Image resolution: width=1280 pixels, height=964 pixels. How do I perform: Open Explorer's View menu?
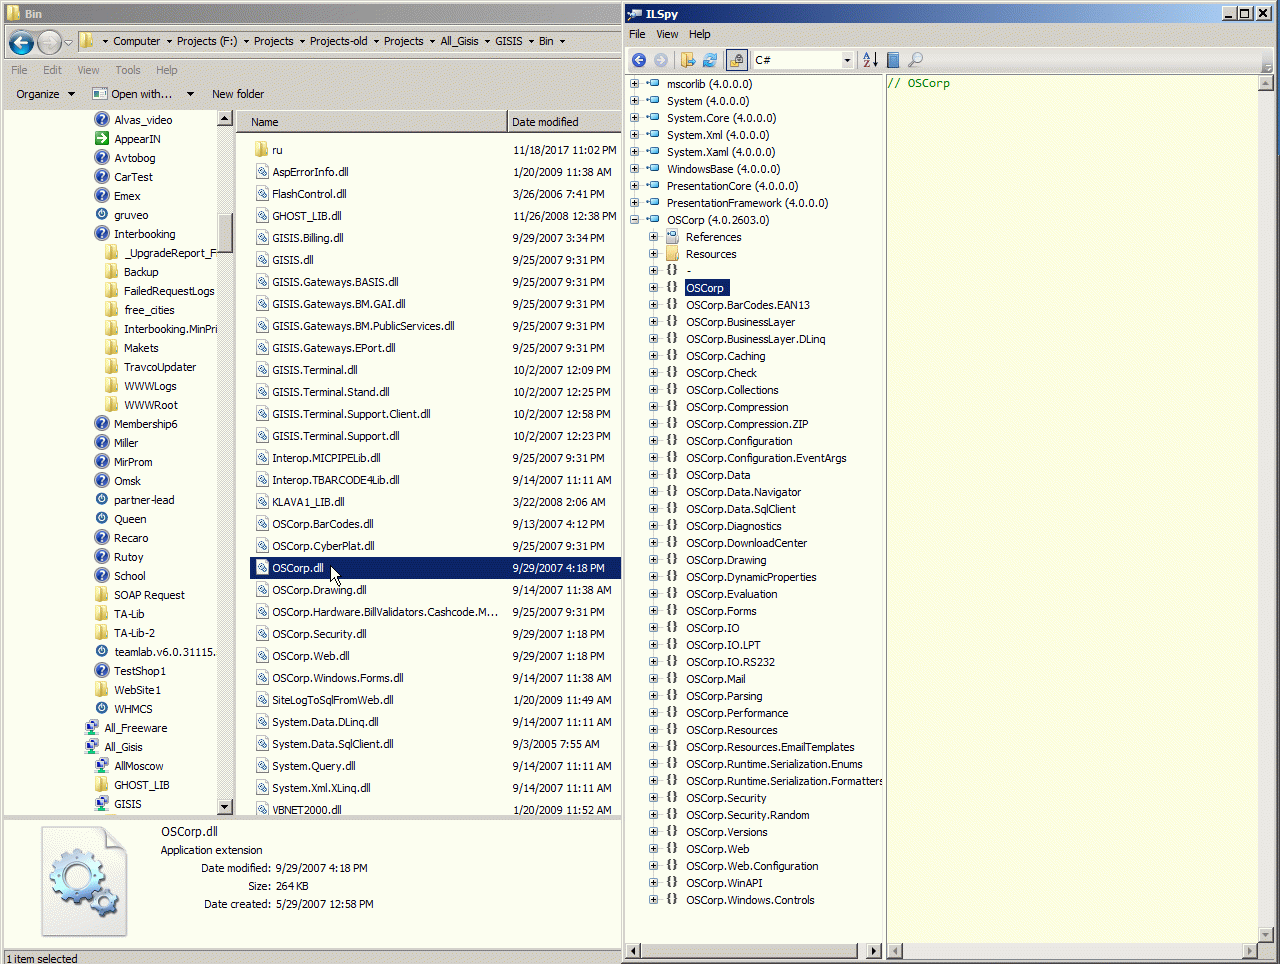point(89,70)
